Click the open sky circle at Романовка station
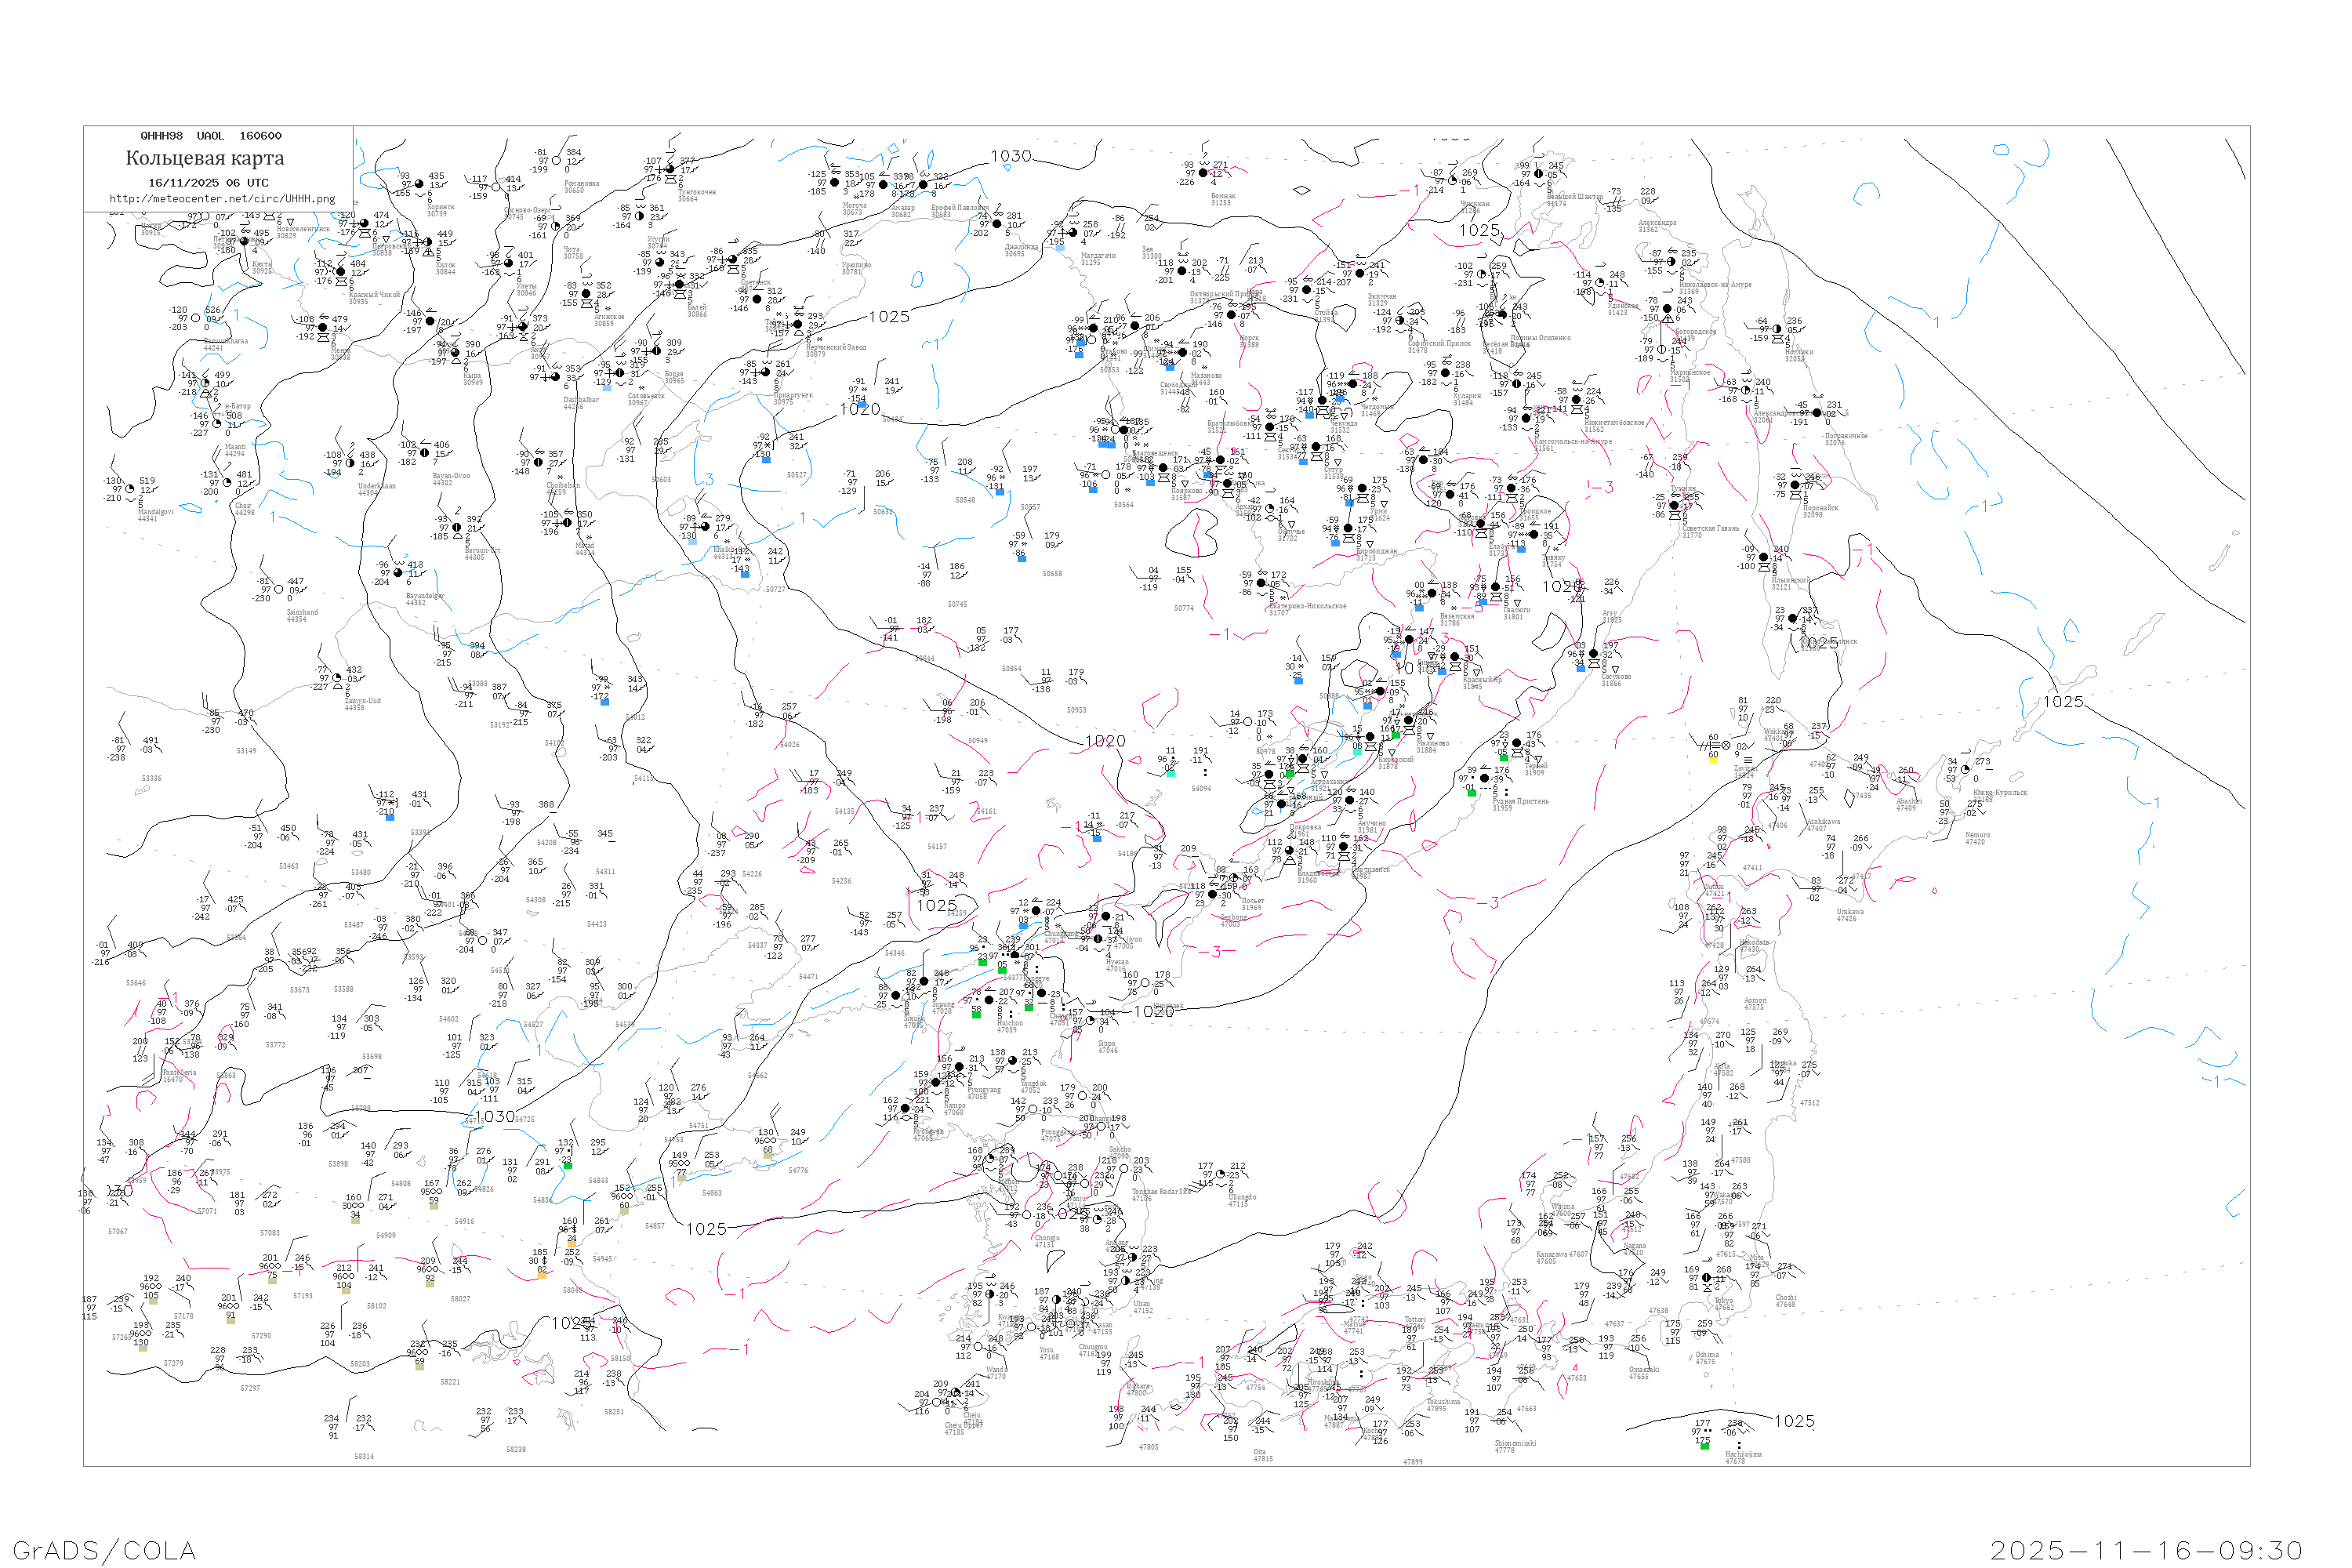This screenshot has height=1568, width=2352. coord(557,160)
